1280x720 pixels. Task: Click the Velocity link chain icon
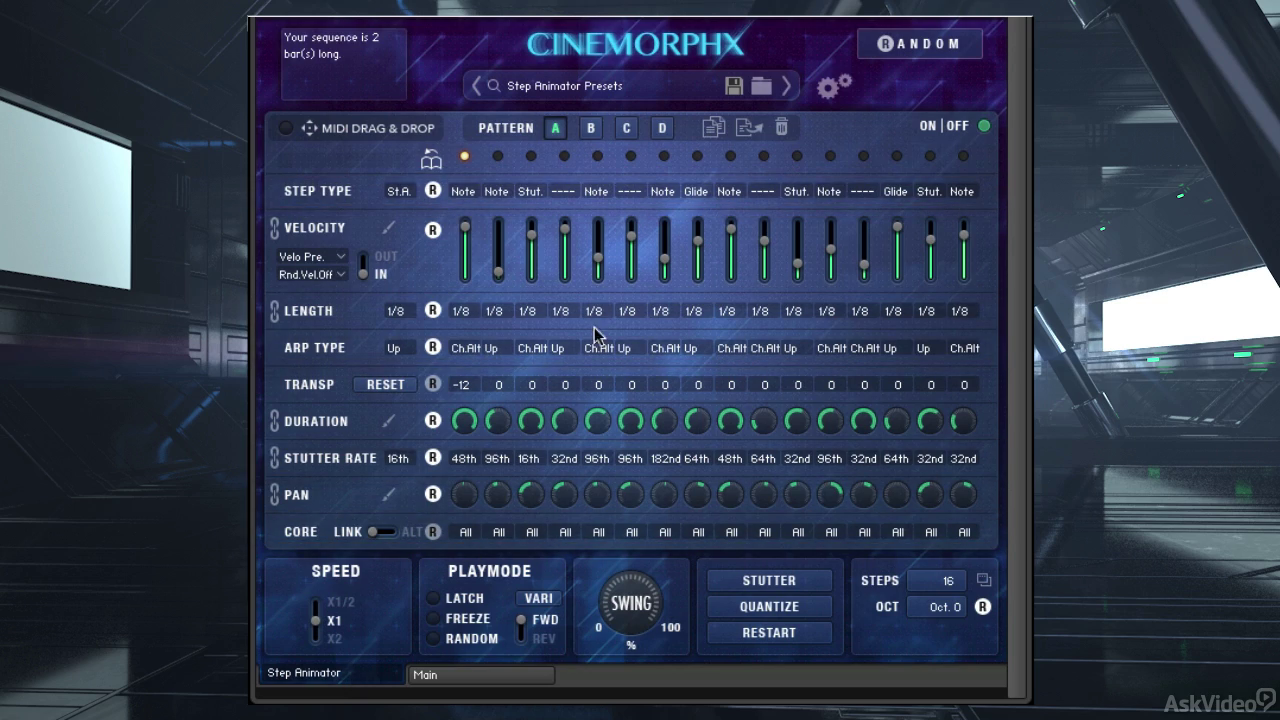pos(274,228)
